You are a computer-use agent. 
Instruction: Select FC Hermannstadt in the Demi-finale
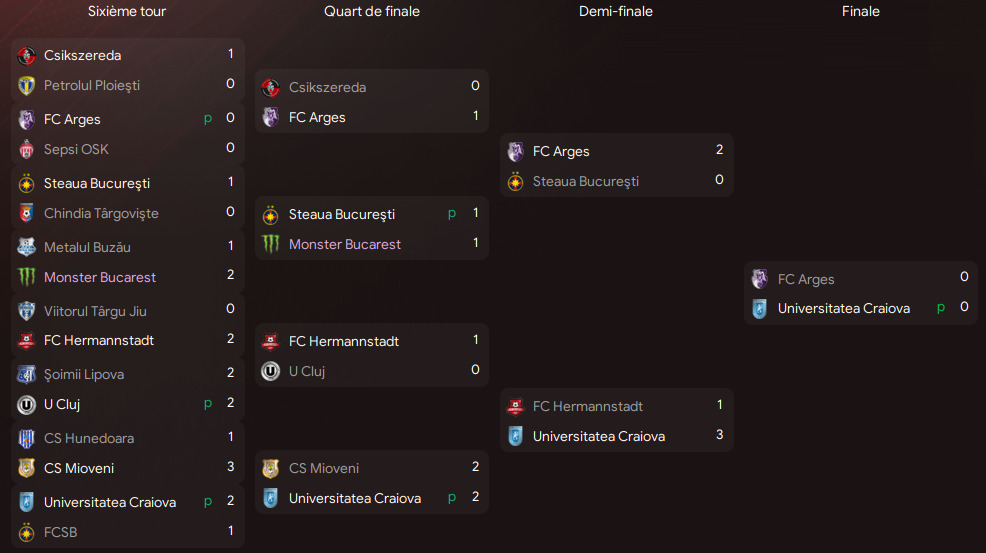pyautogui.click(x=587, y=406)
